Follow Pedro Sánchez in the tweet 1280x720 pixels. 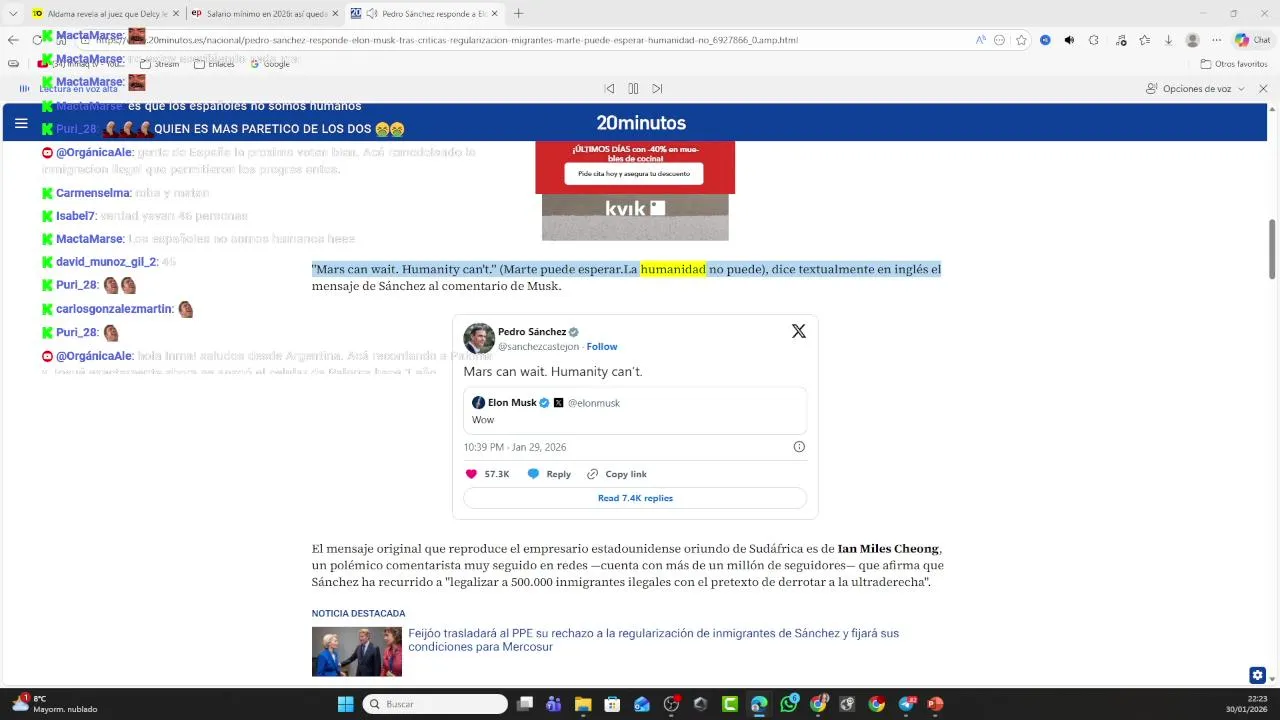(602, 347)
